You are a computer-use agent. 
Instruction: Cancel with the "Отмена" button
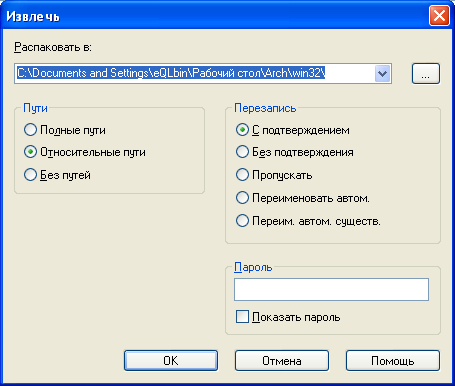(282, 360)
